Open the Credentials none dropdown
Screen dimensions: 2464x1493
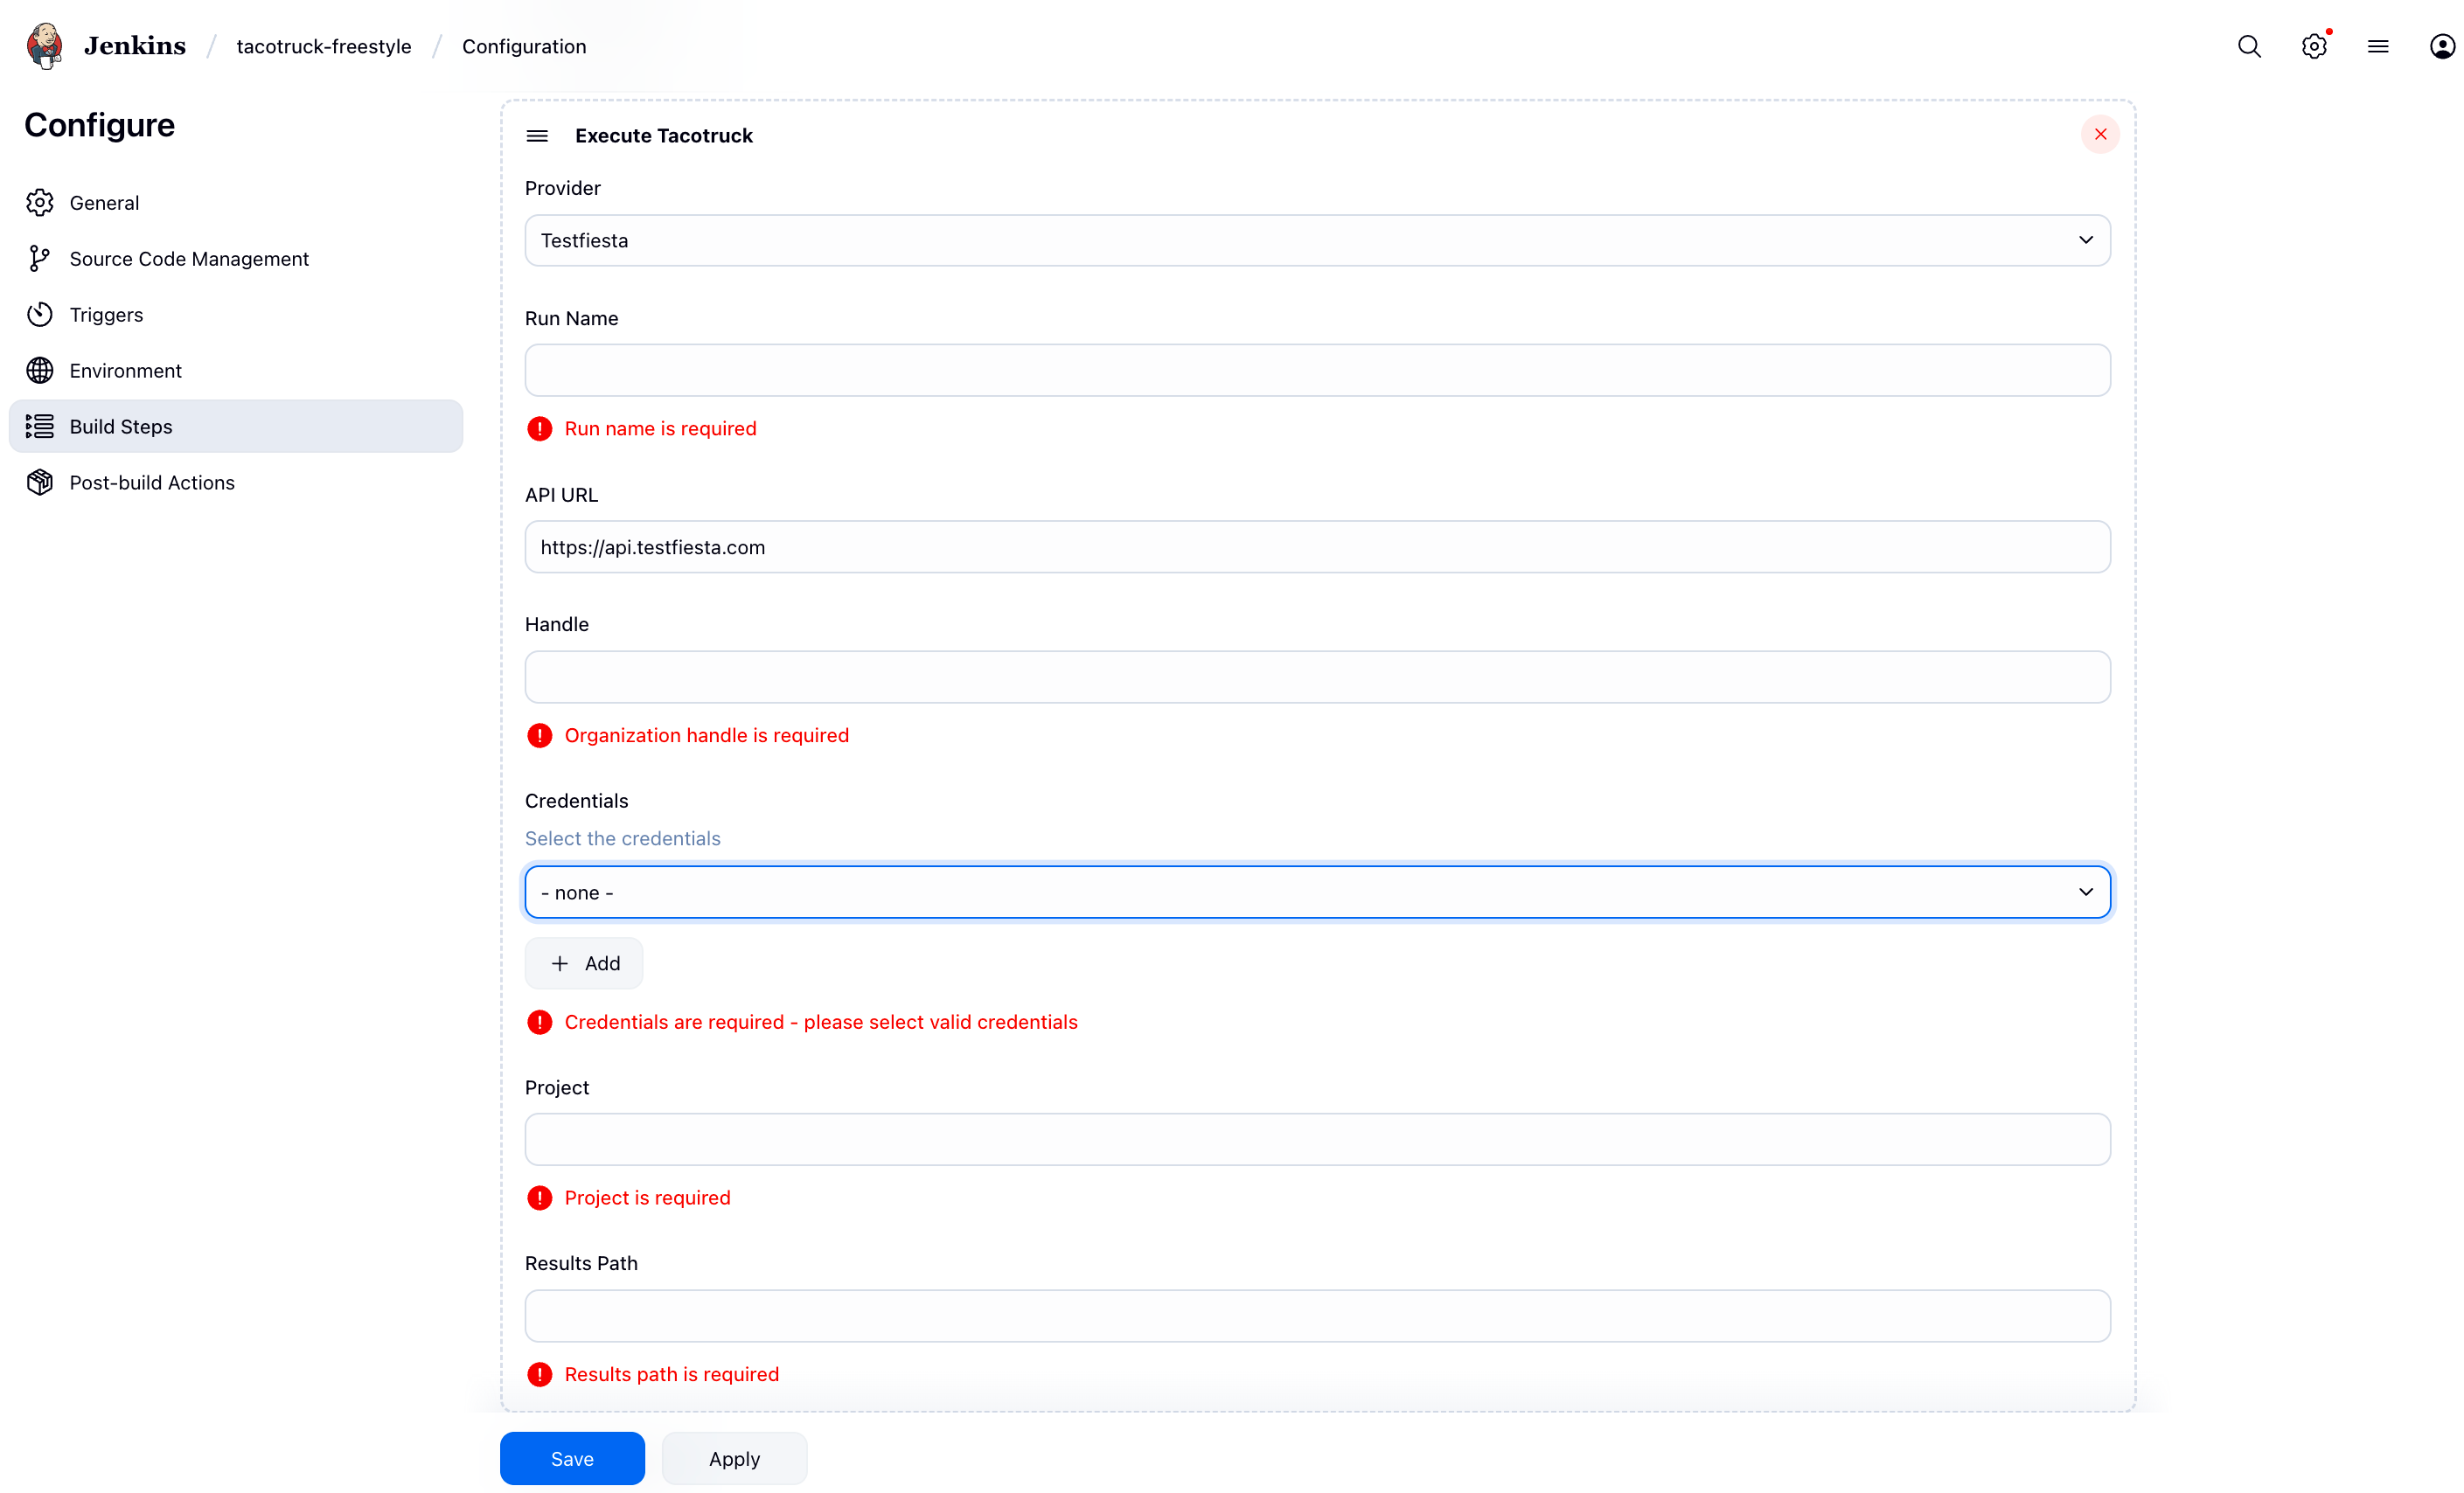[x=1317, y=892]
